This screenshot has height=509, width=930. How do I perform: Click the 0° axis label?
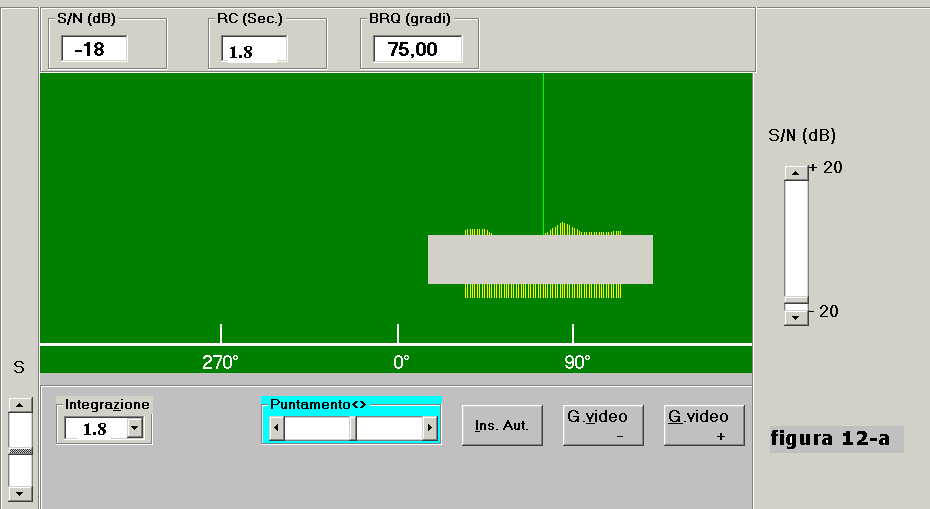point(401,362)
